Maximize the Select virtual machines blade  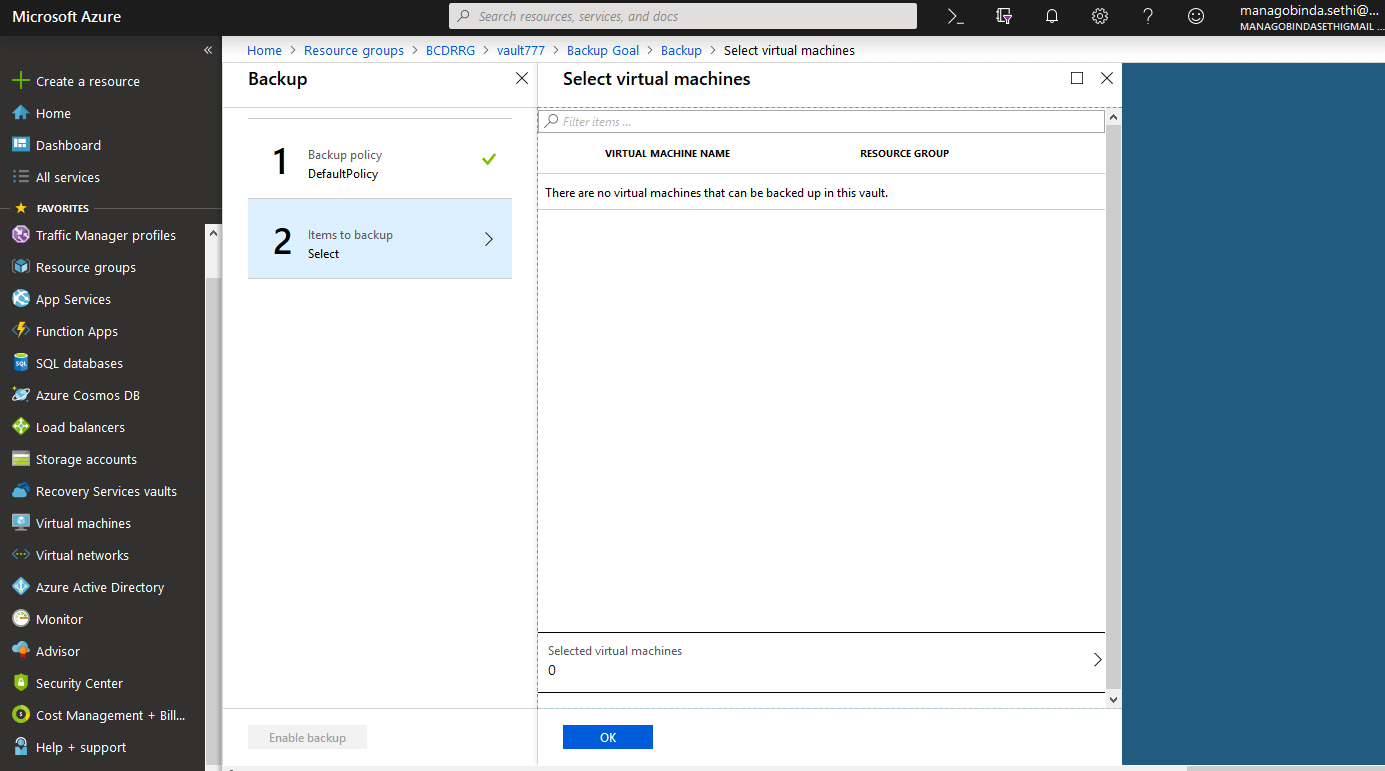pyautogui.click(x=1077, y=78)
